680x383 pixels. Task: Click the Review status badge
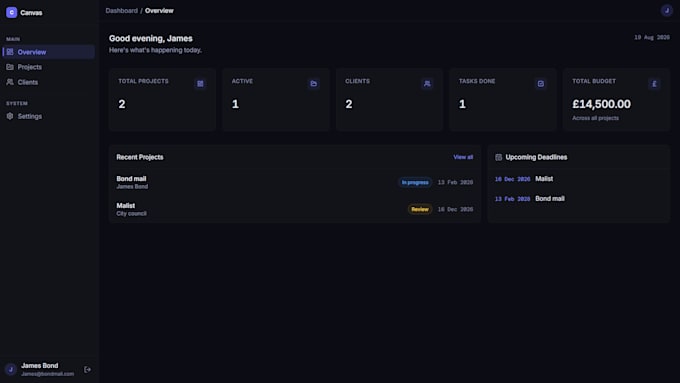click(420, 209)
